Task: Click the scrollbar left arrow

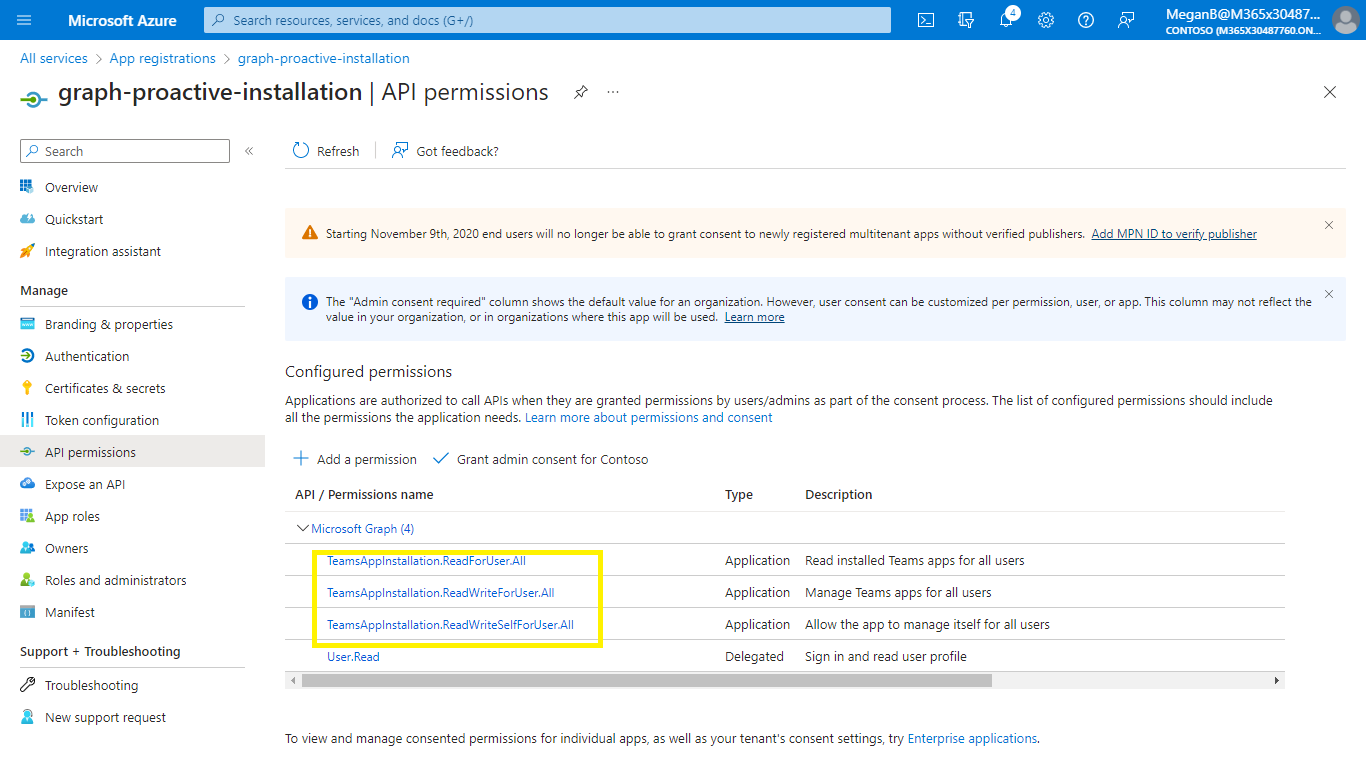Action: pyautogui.click(x=293, y=680)
